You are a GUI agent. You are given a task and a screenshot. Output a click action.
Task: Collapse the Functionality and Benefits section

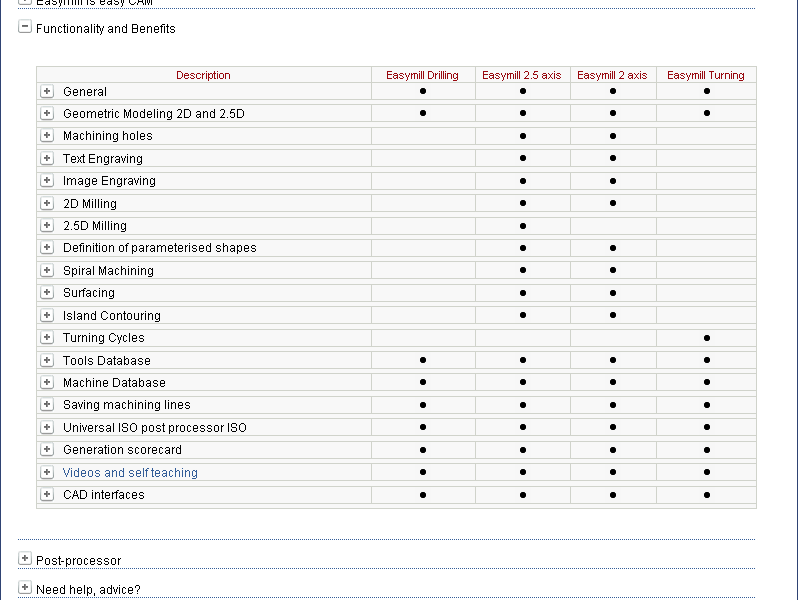(x=25, y=28)
